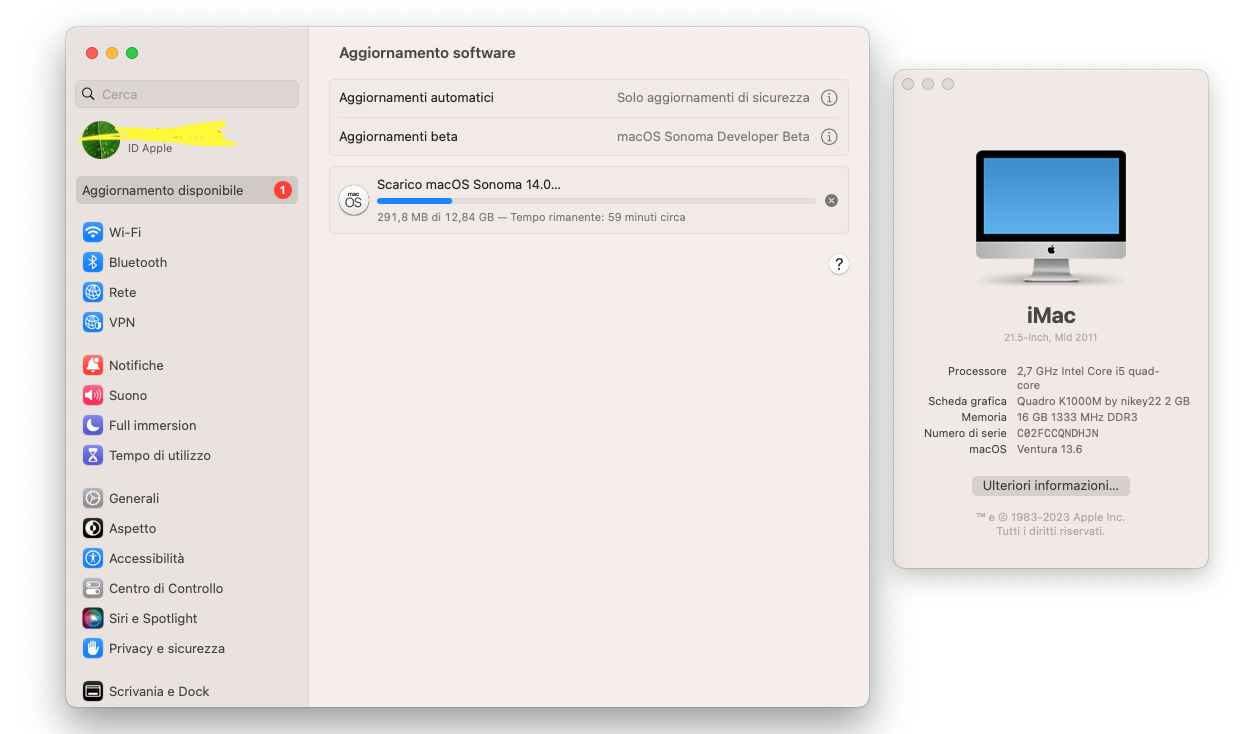Open Accessibilità icon in sidebar
This screenshot has width=1244, height=734.
coord(93,558)
